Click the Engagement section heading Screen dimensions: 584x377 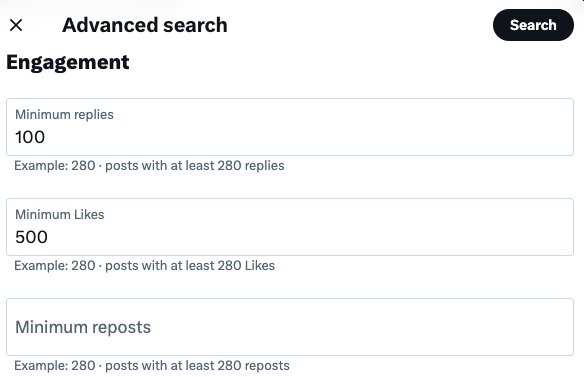tap(68, 62)
